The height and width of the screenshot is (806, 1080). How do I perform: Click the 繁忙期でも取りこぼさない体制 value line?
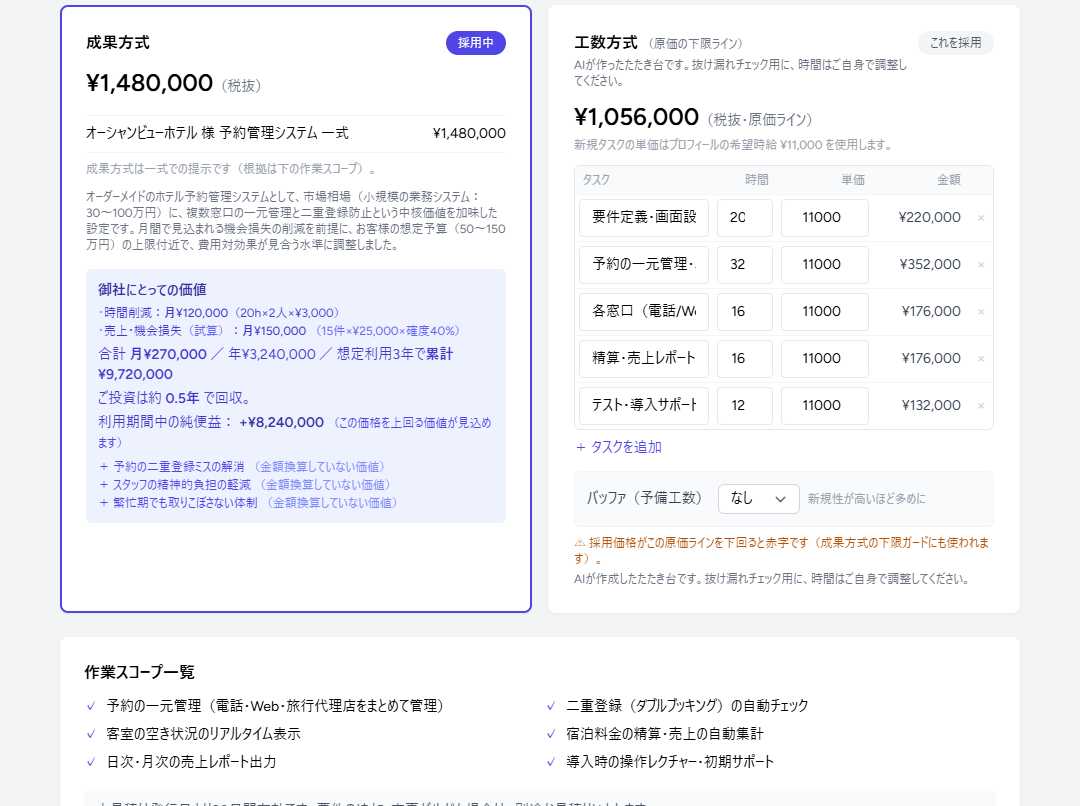coord(249,503)
